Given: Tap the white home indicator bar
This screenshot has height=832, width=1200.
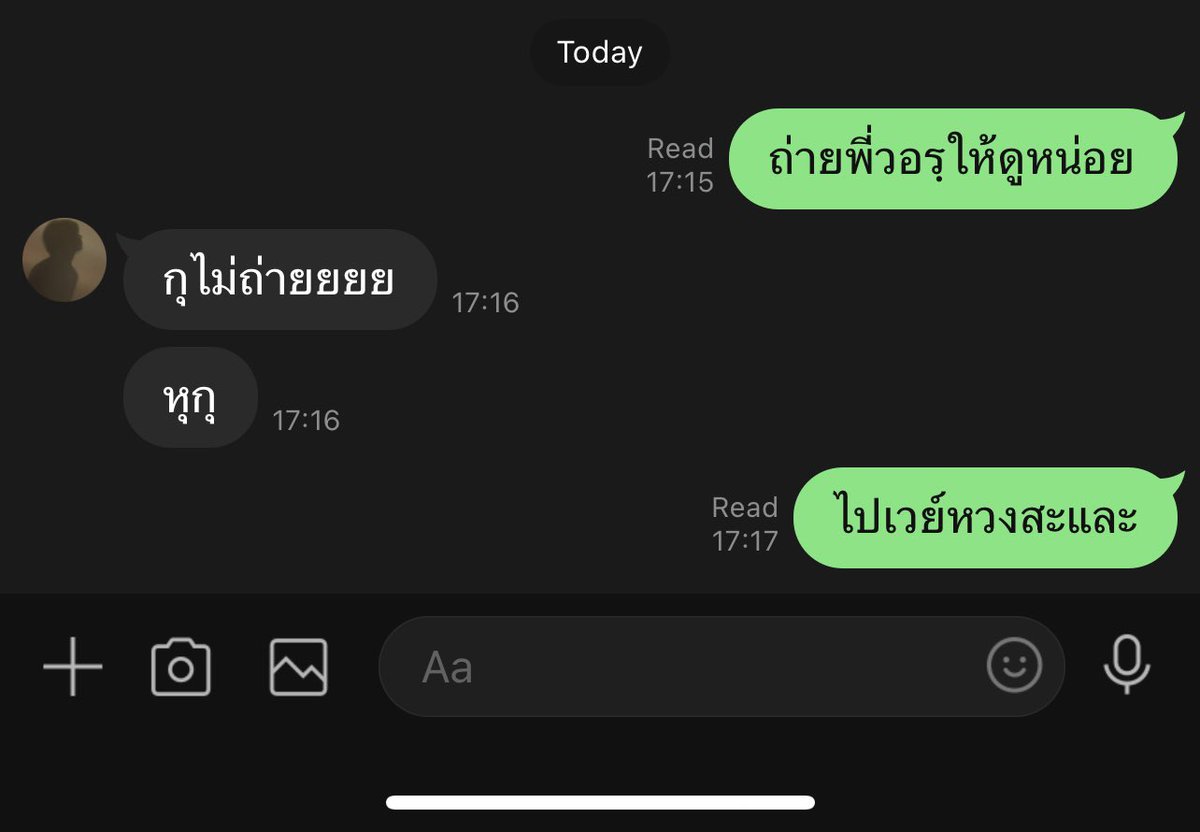Looking at the screenshot, I should 600,802.
